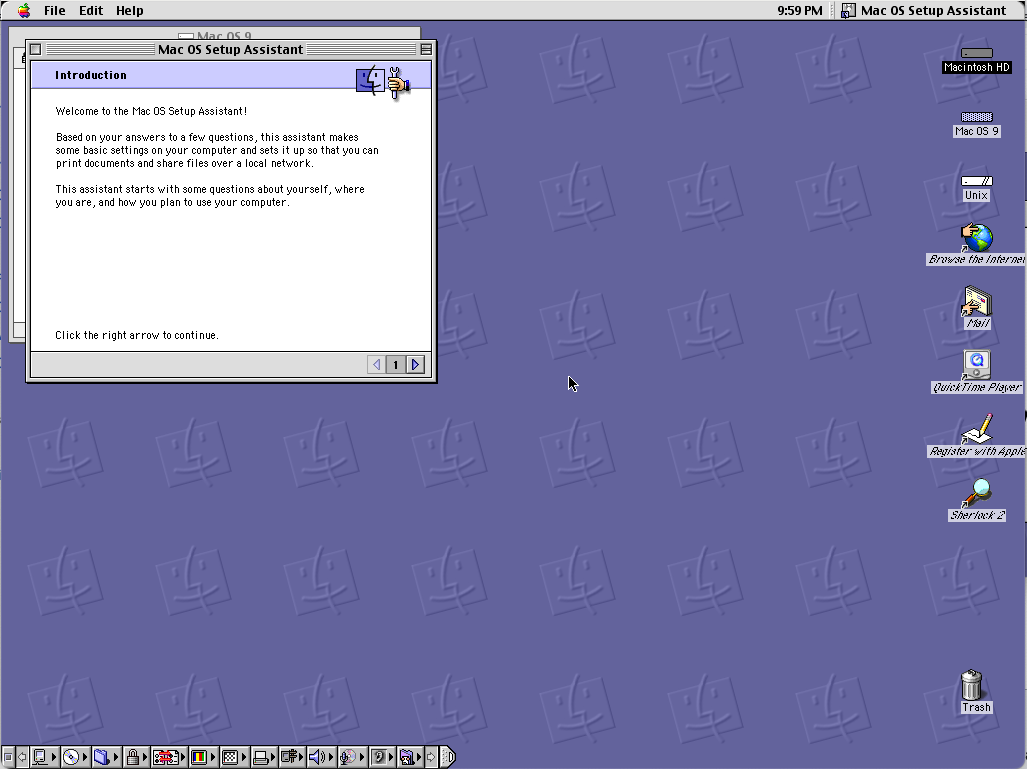This screenshot has height=769, width=1027.
Task: Open the Help menu
Action: [129, 11]
